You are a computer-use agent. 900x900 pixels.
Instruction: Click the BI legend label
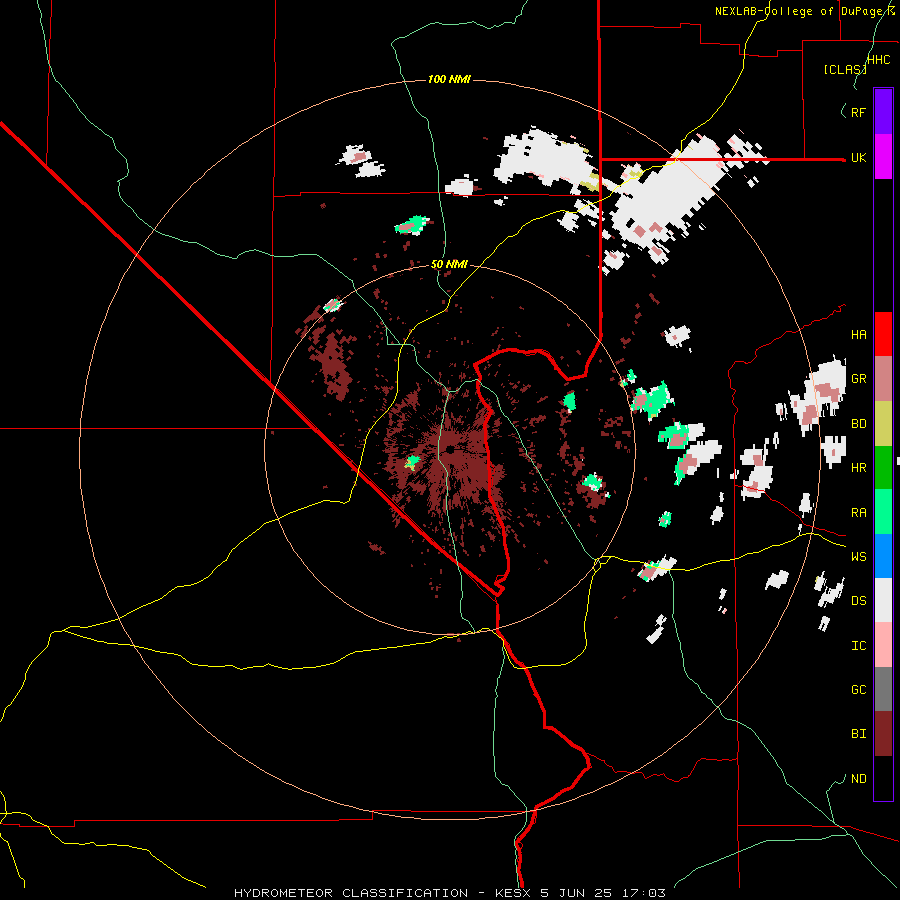pos(858,734)
